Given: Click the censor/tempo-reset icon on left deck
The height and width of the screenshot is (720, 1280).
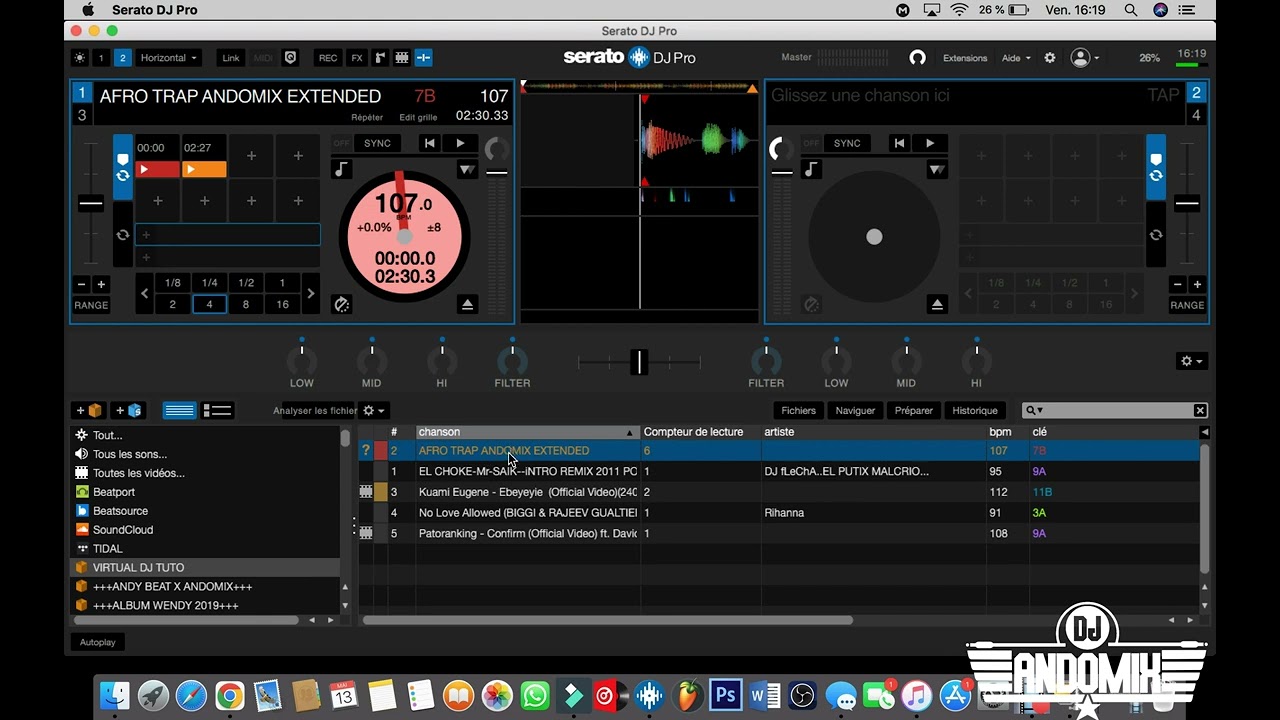Looking at the screenshot, I should [342, 304].
